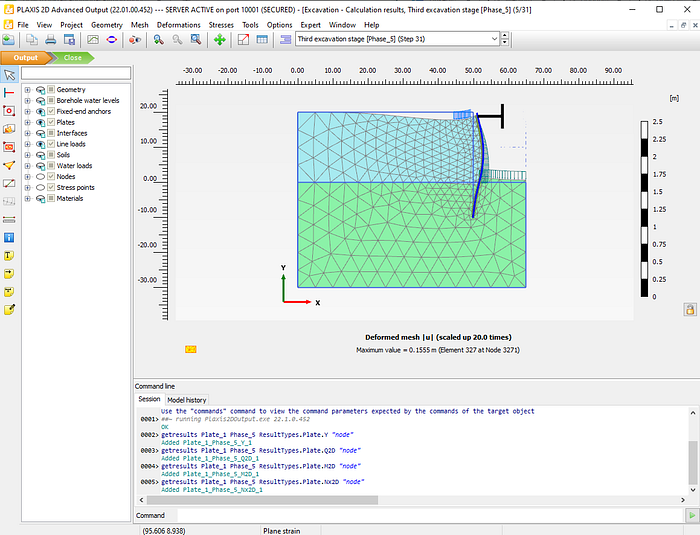Show Geometry using its eye icon
Screen dimensions: 700x535
click(x=40, y=89)
